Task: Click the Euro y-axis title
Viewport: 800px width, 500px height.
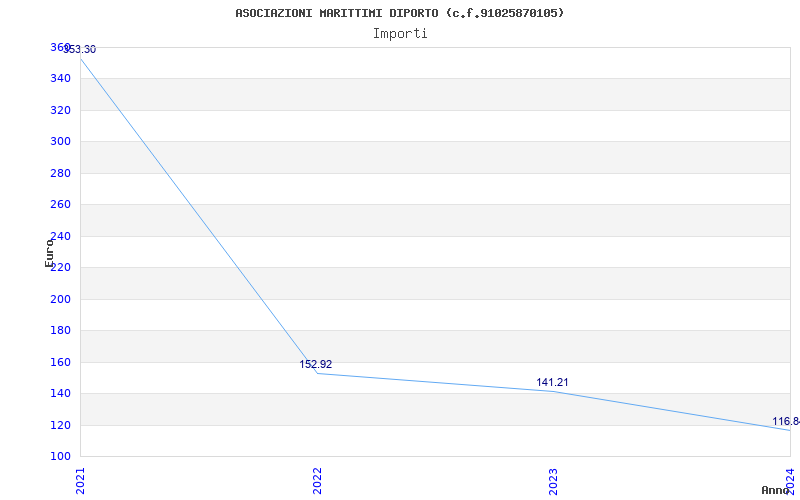Action: 49,252
